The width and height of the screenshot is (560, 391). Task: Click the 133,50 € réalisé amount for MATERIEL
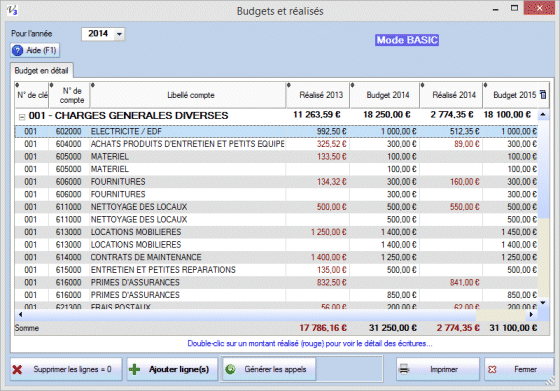(x=332, y=156)
